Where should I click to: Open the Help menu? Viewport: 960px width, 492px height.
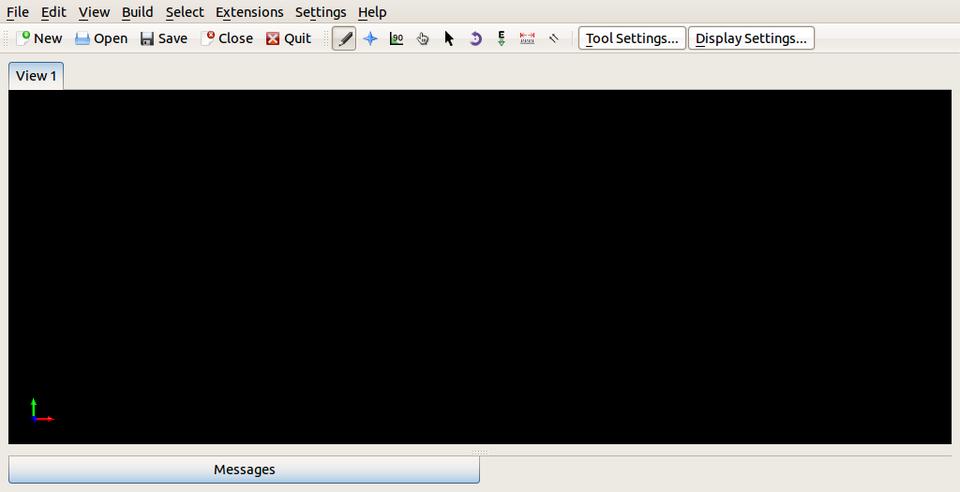point(372,12)
